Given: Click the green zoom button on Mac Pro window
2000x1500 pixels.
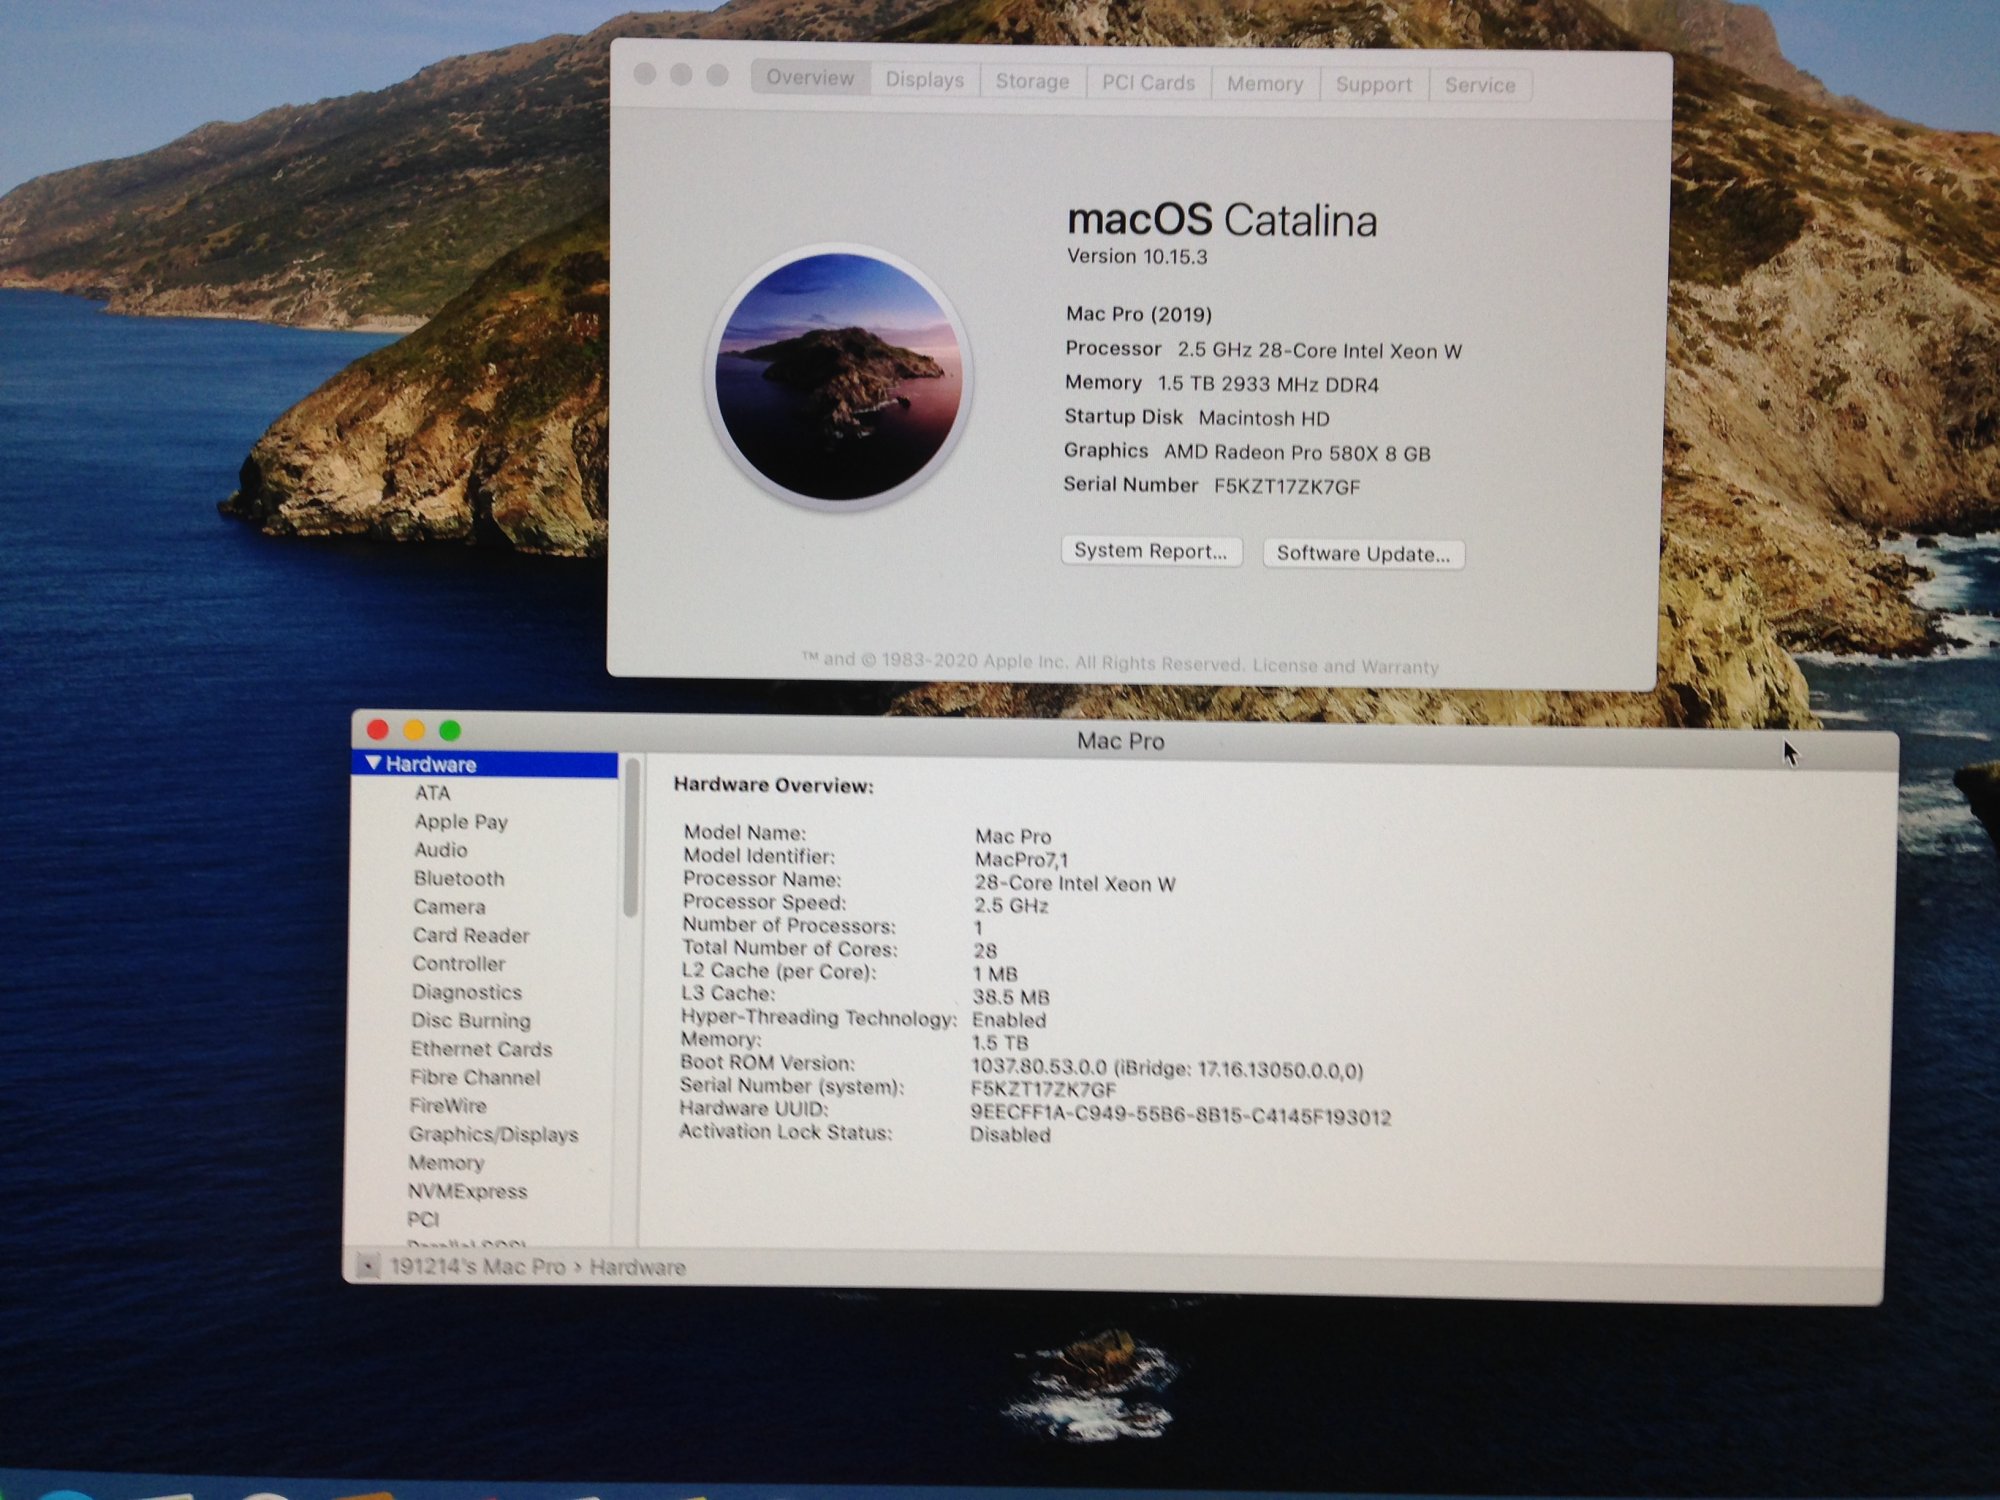Looking at the screenshot, I should (x=450, y=731).
